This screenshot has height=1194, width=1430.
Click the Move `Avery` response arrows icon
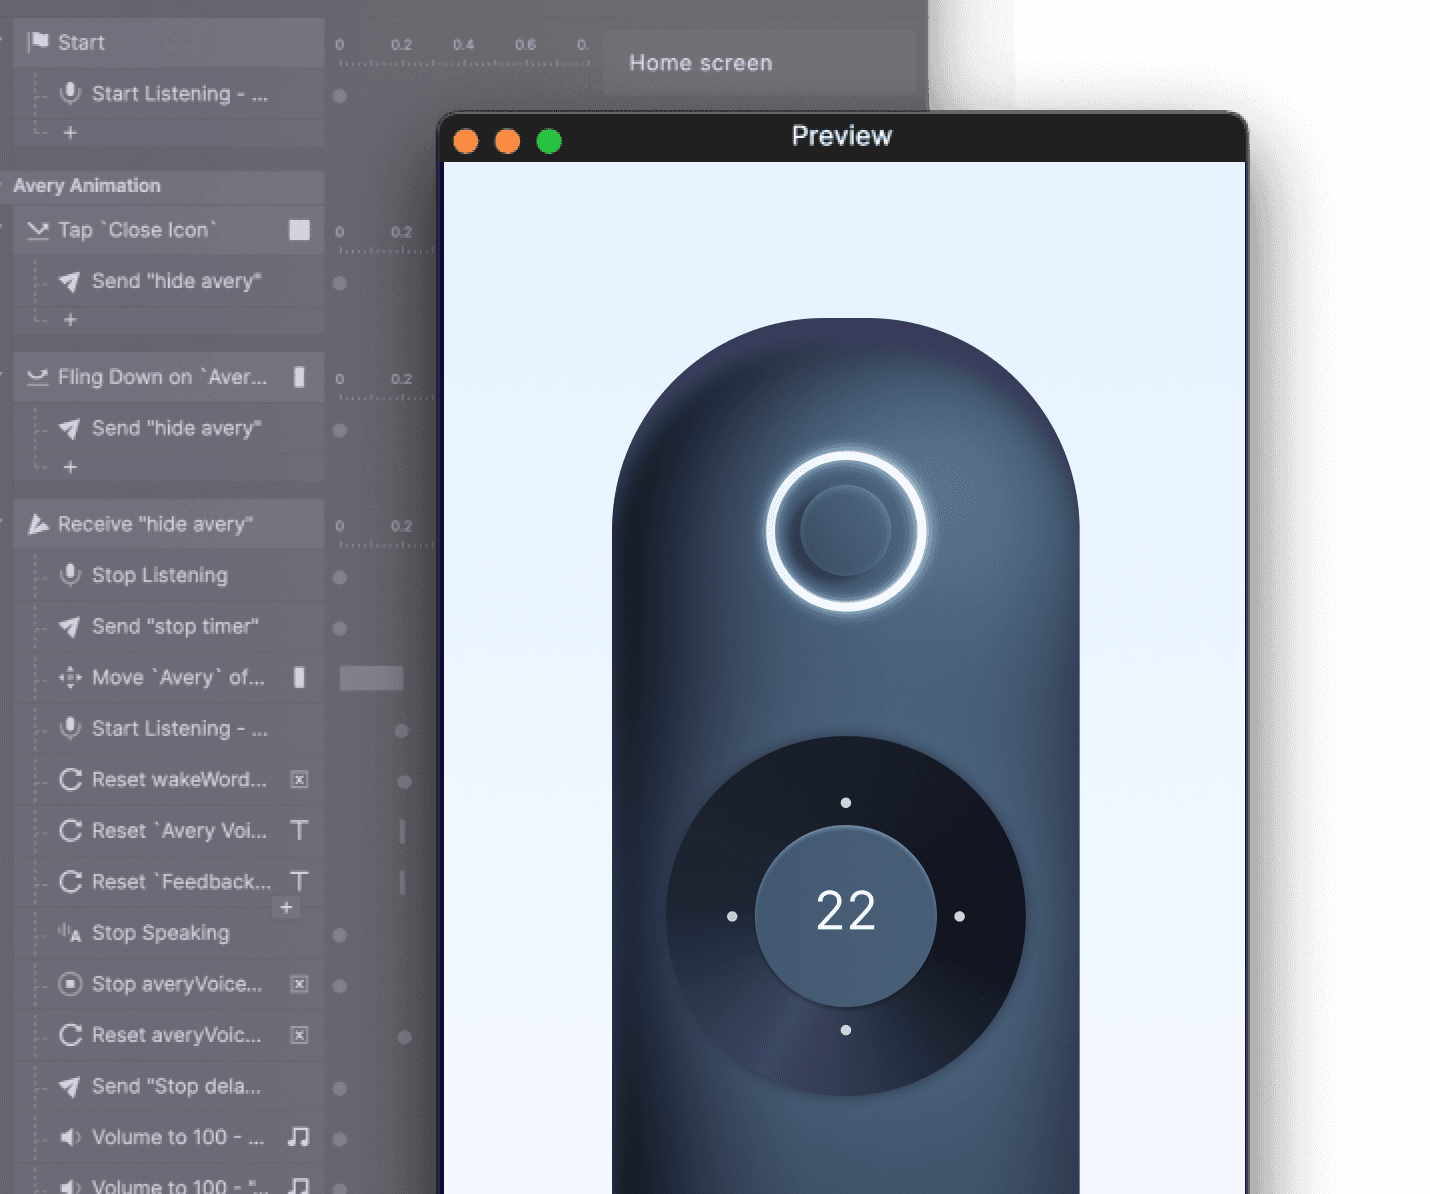70,678
